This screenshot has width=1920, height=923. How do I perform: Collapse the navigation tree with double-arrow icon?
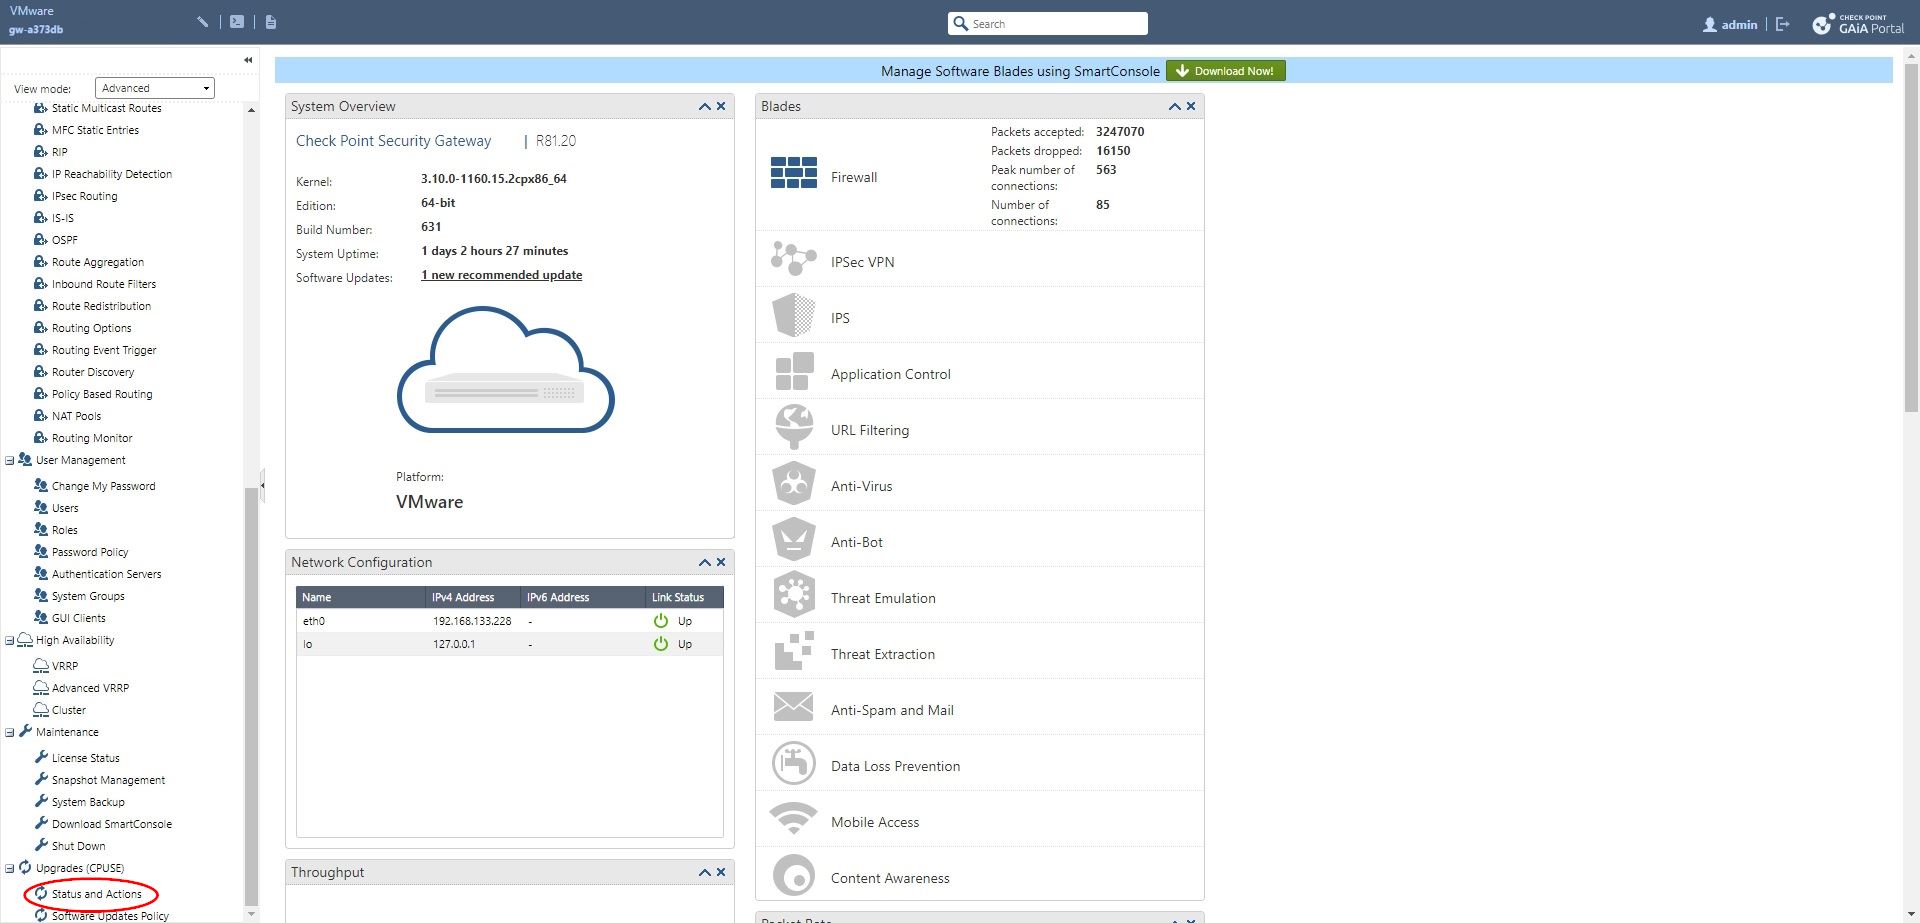pyautogui.click(x=248, y=60)
